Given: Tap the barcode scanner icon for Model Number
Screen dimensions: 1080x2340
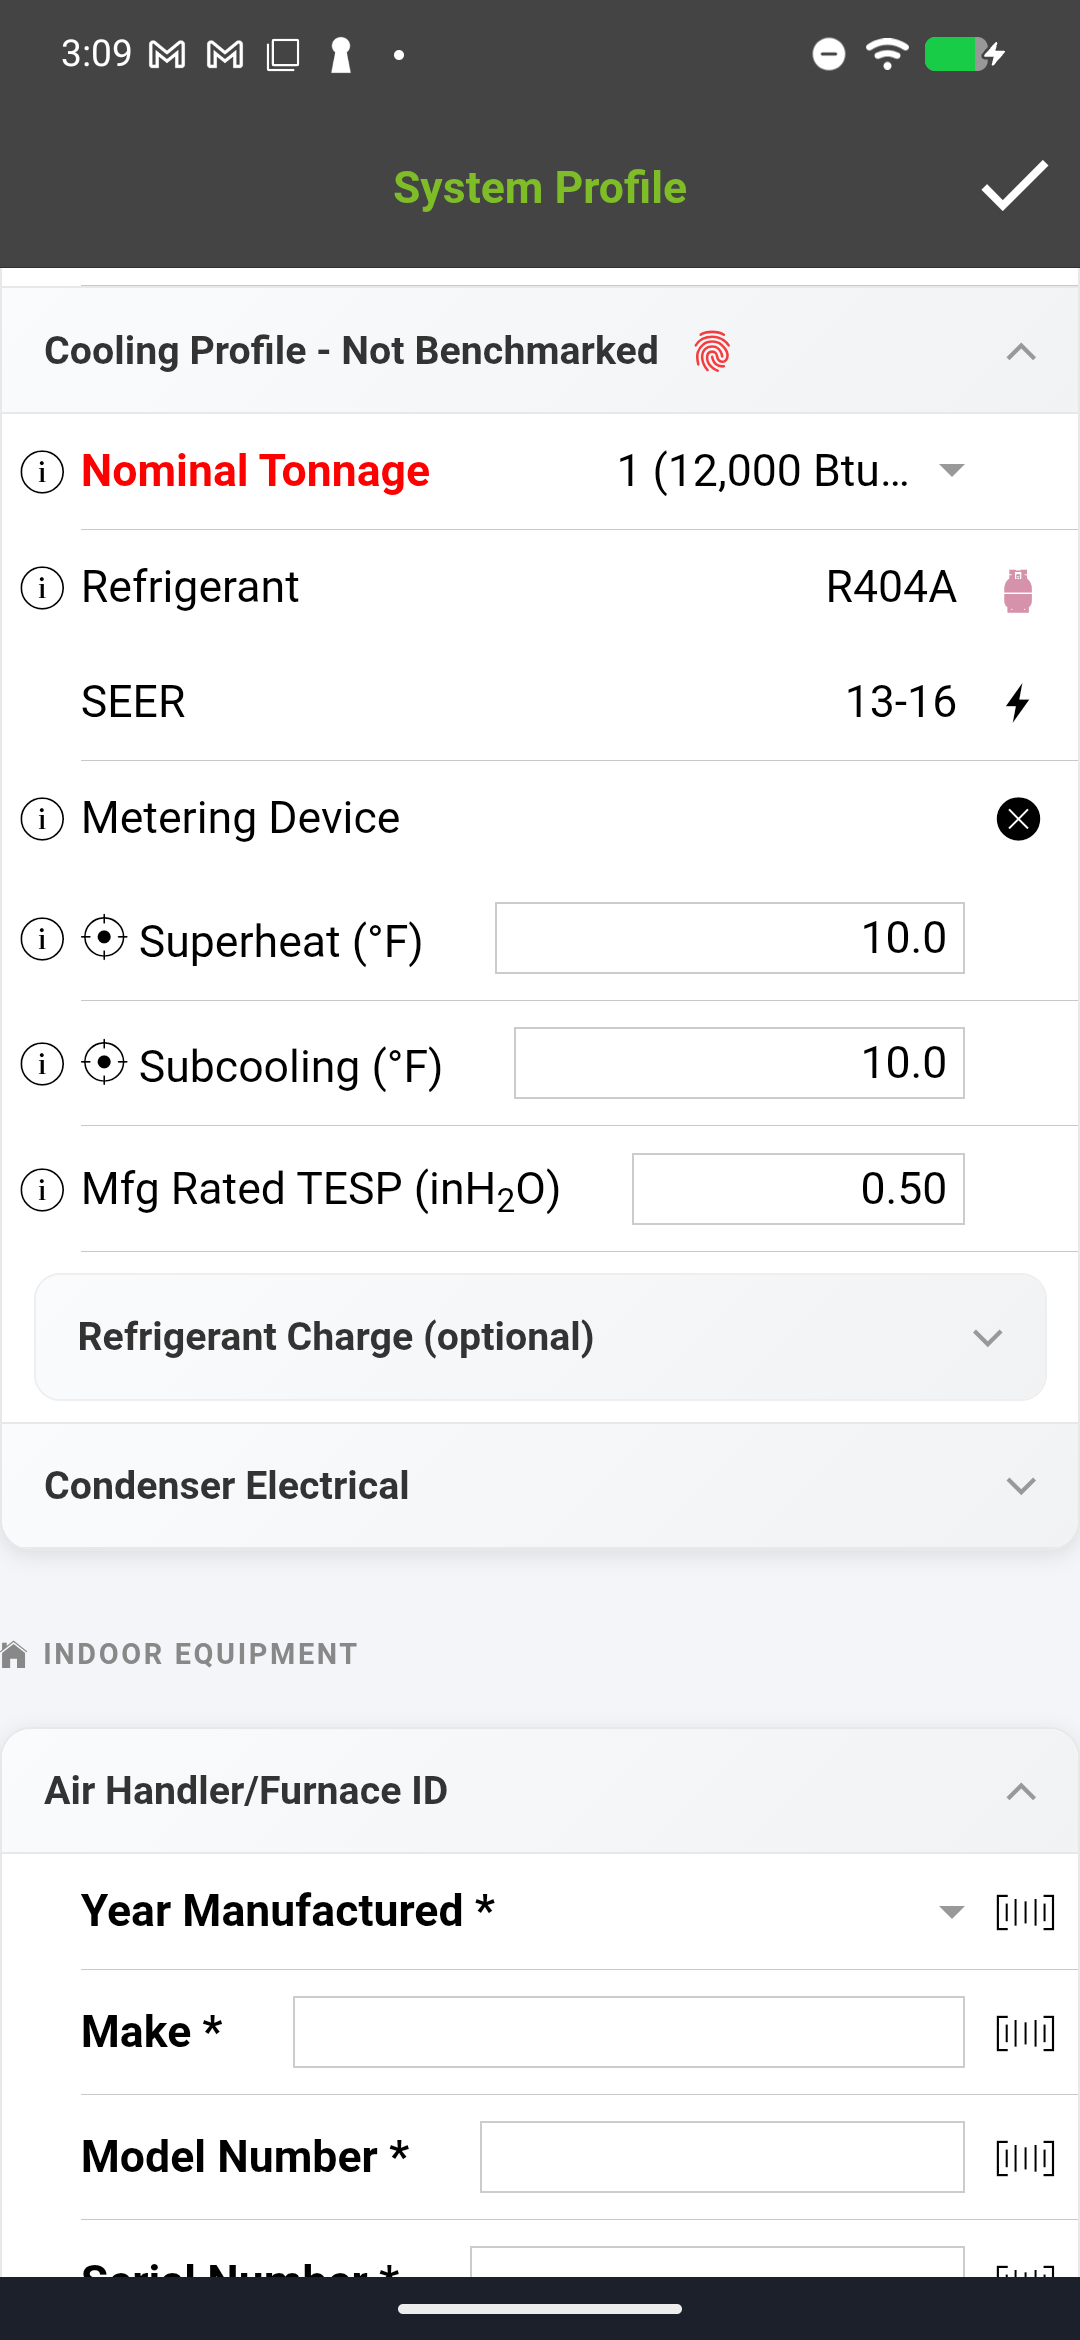Looking at the screenshot, I should click(1026, 2157).
